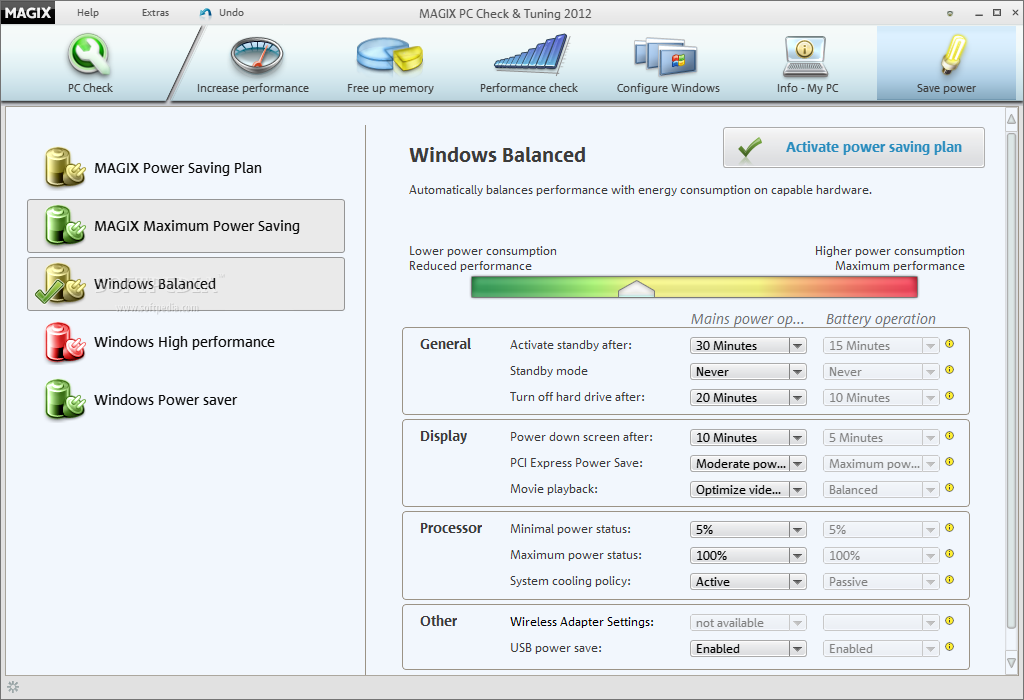Click info icon for Movie playback

(950, 488)
